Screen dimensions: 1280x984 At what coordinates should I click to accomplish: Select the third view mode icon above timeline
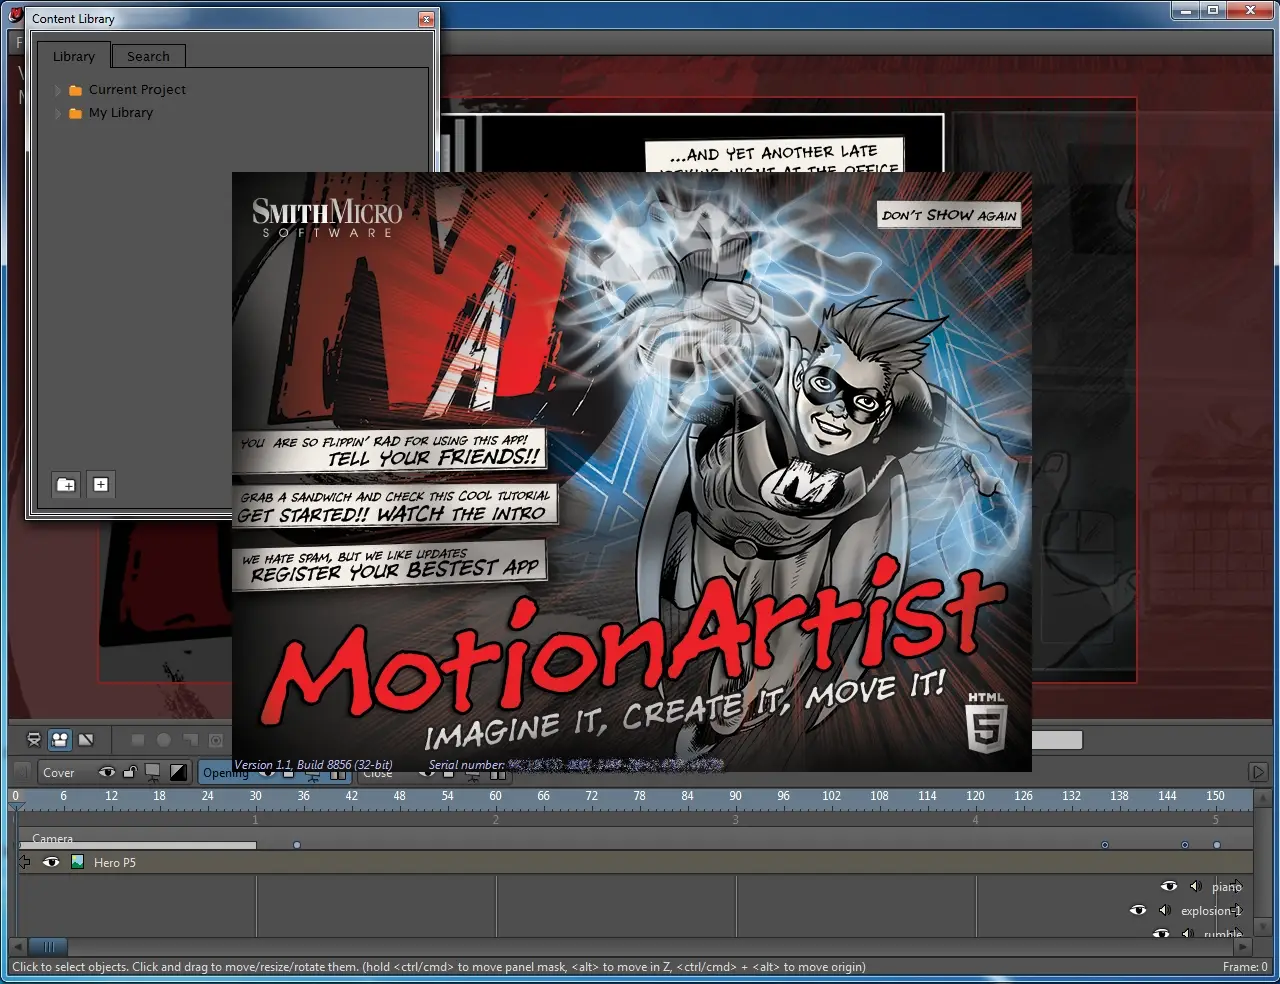click(x=86, y=740)
